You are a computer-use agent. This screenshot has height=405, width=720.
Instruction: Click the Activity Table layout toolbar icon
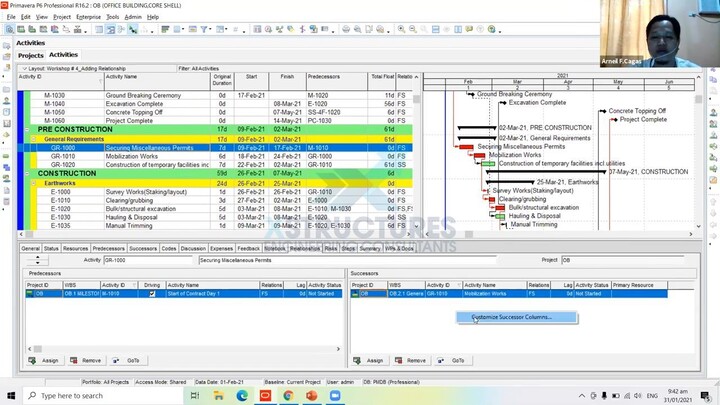point(99,29)
